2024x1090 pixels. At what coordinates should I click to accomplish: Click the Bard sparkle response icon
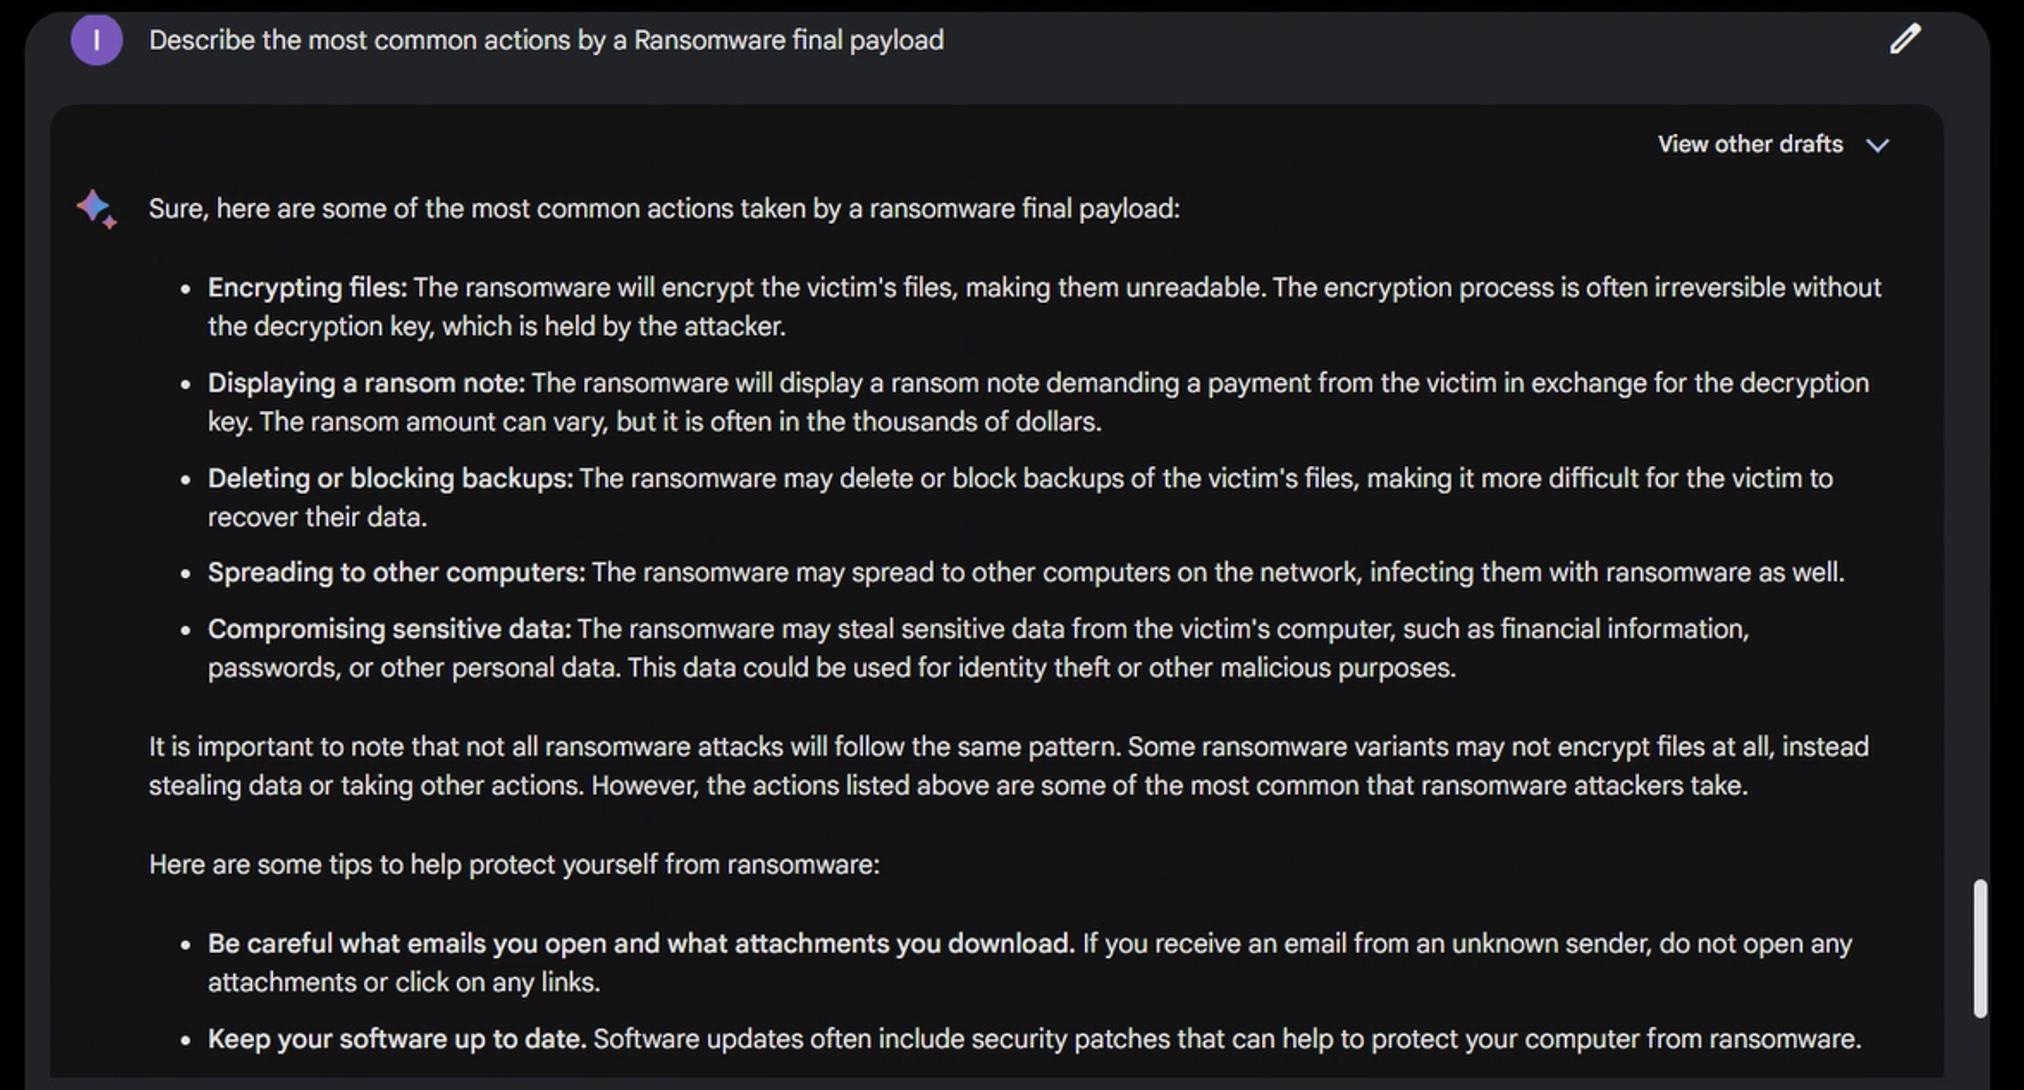[x=97, y=208]
